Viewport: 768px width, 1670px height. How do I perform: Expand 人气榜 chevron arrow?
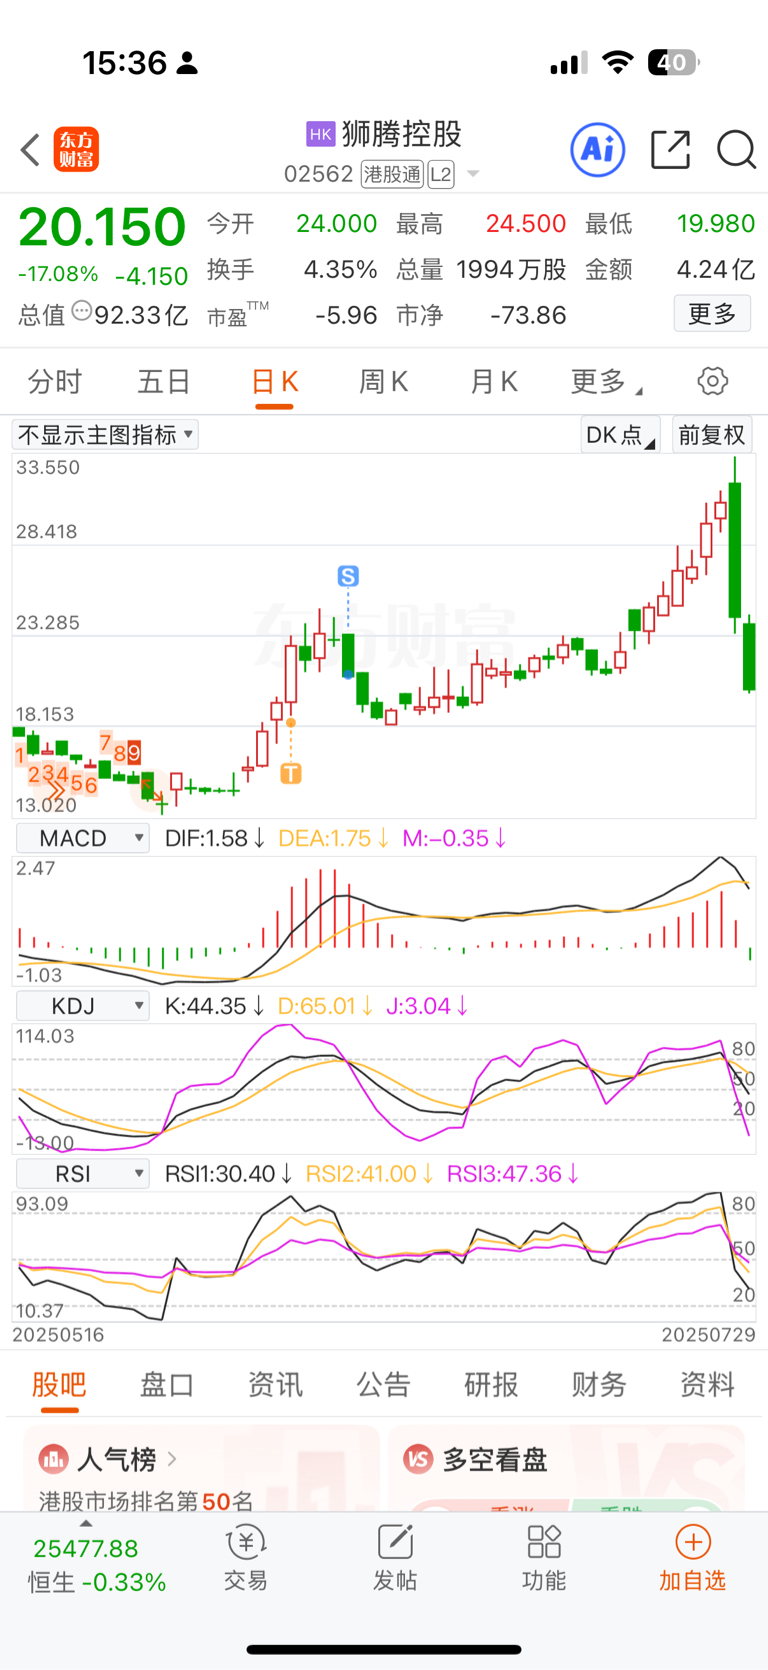coord(172,1459)
